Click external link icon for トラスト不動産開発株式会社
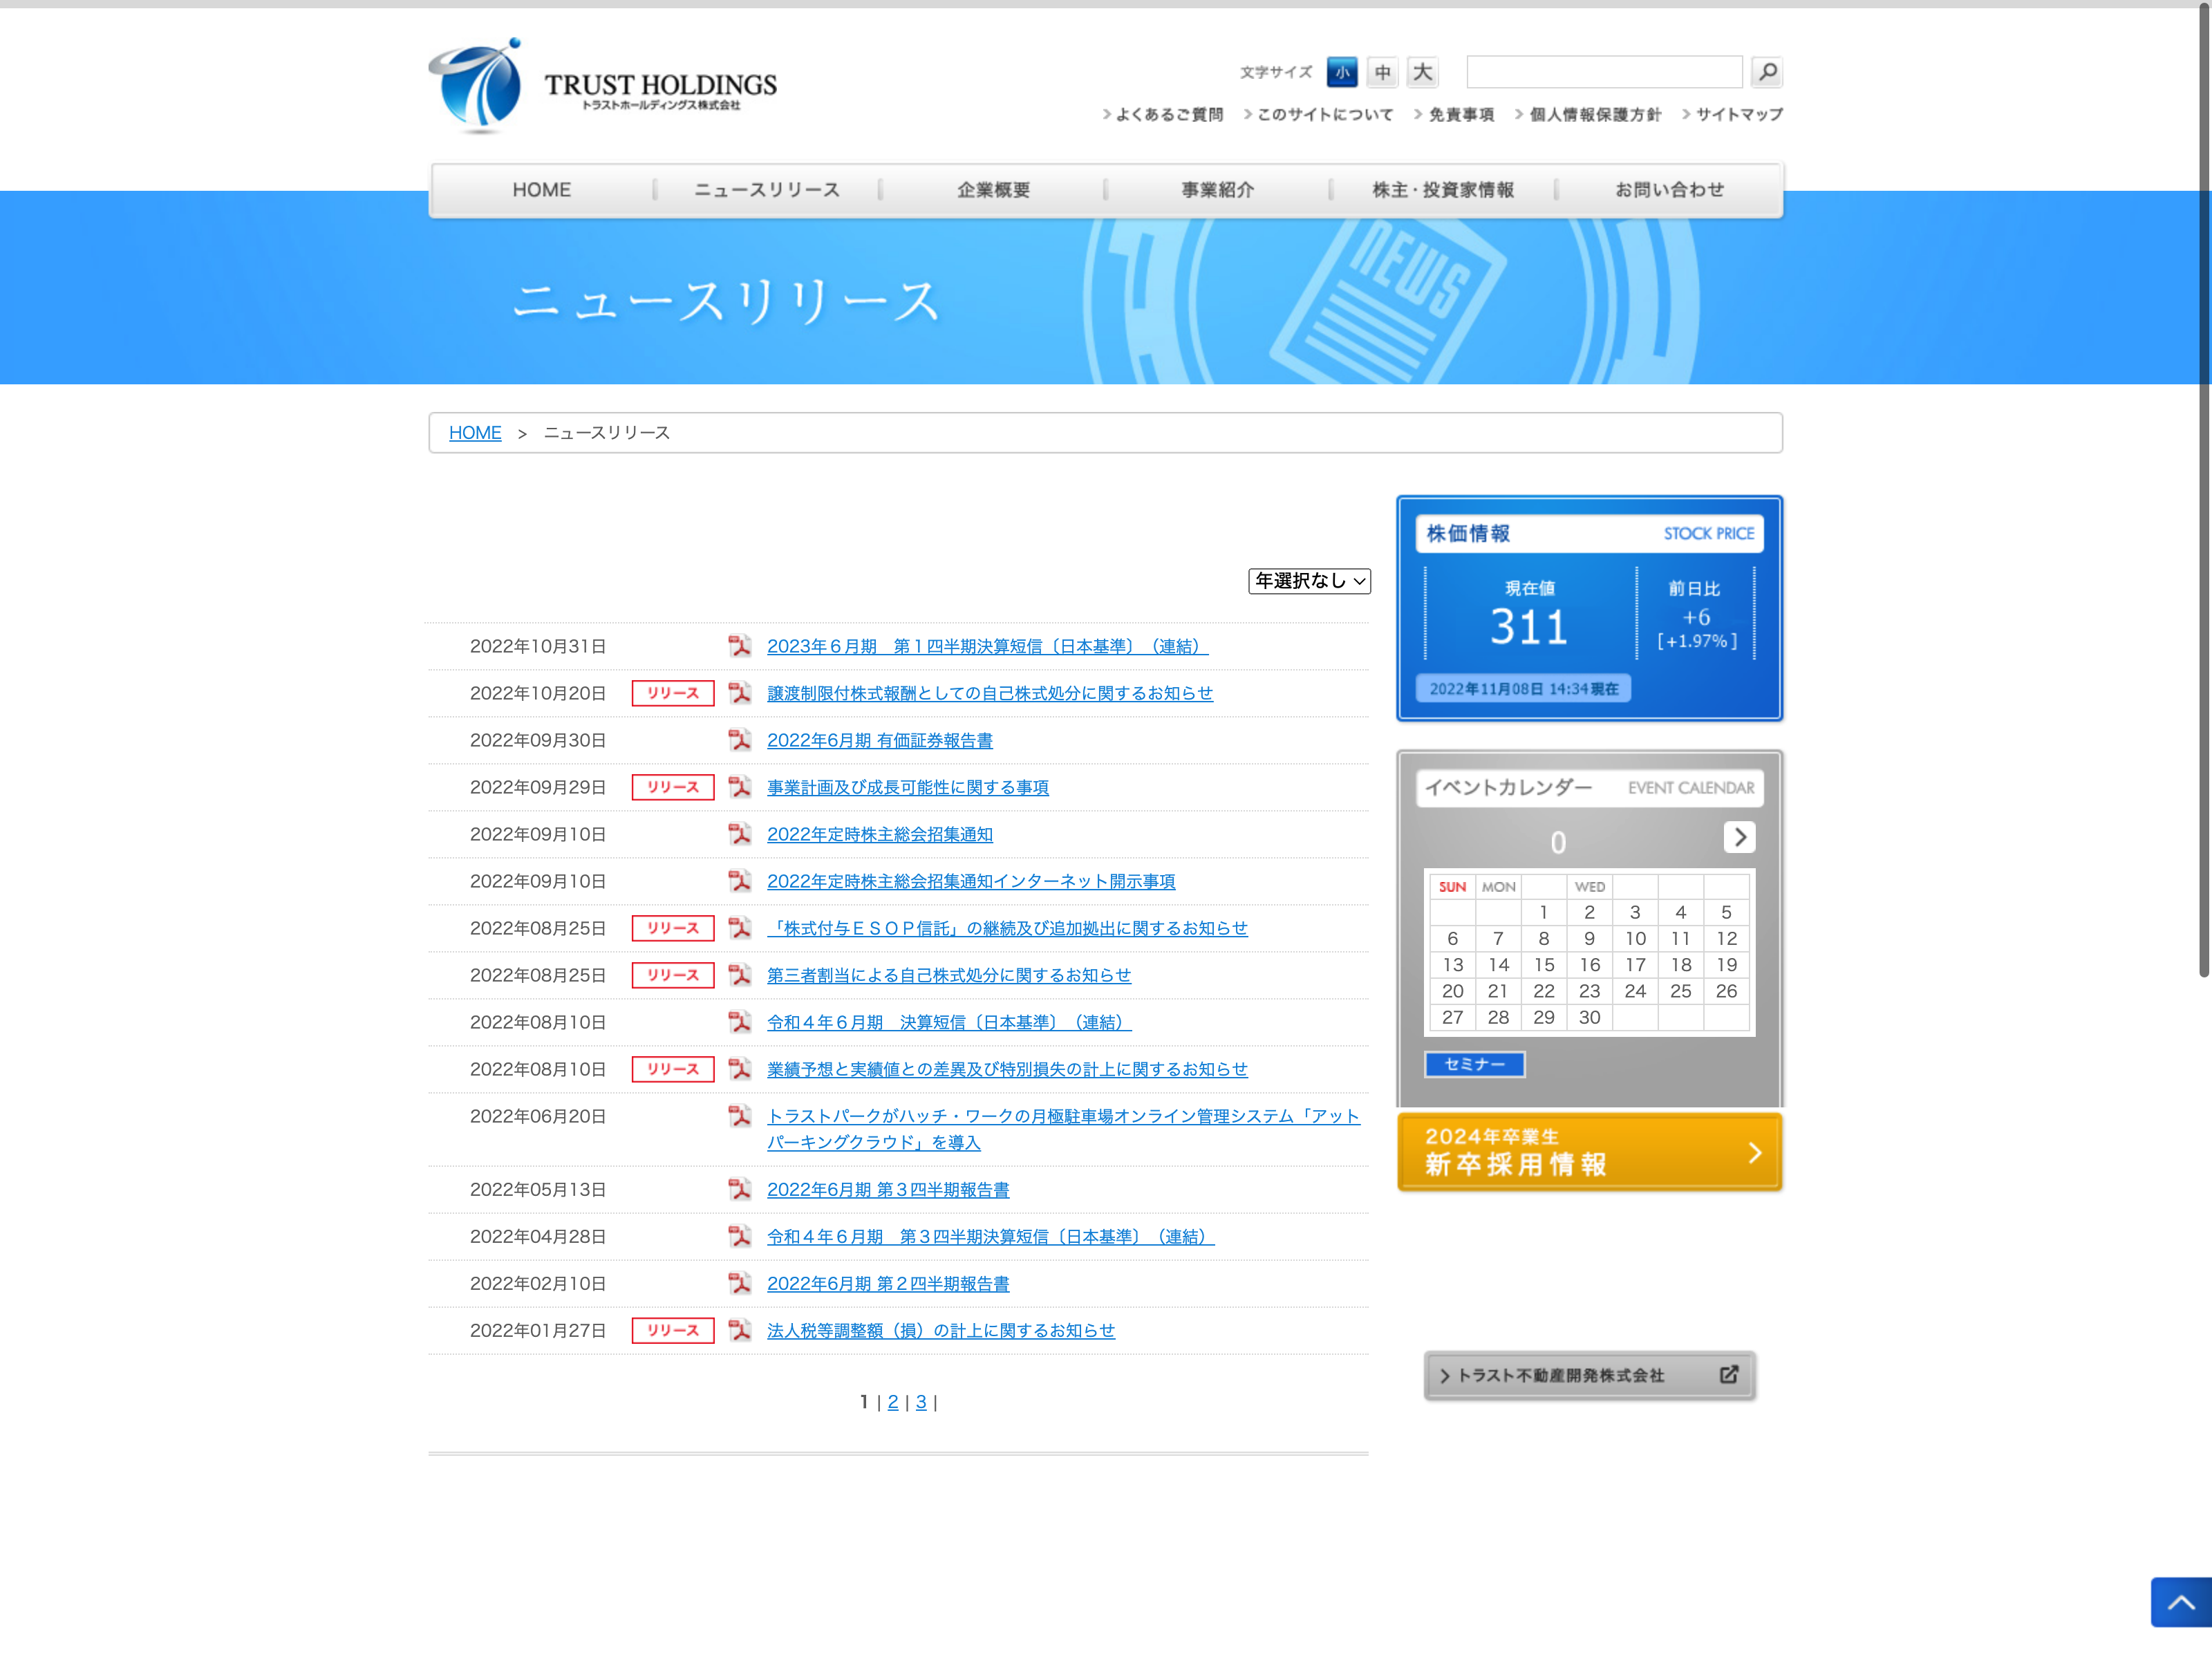 (1729, 1375)
